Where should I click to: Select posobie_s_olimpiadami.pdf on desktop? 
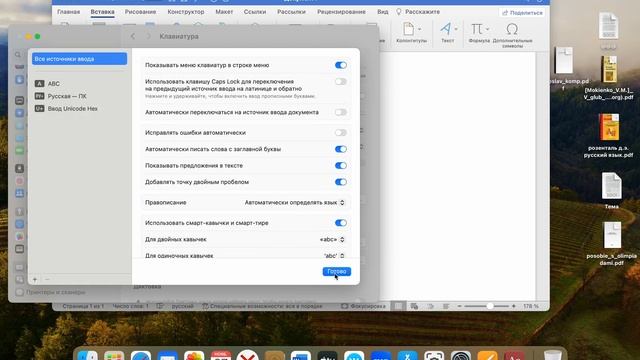click(x=611, y=244)
